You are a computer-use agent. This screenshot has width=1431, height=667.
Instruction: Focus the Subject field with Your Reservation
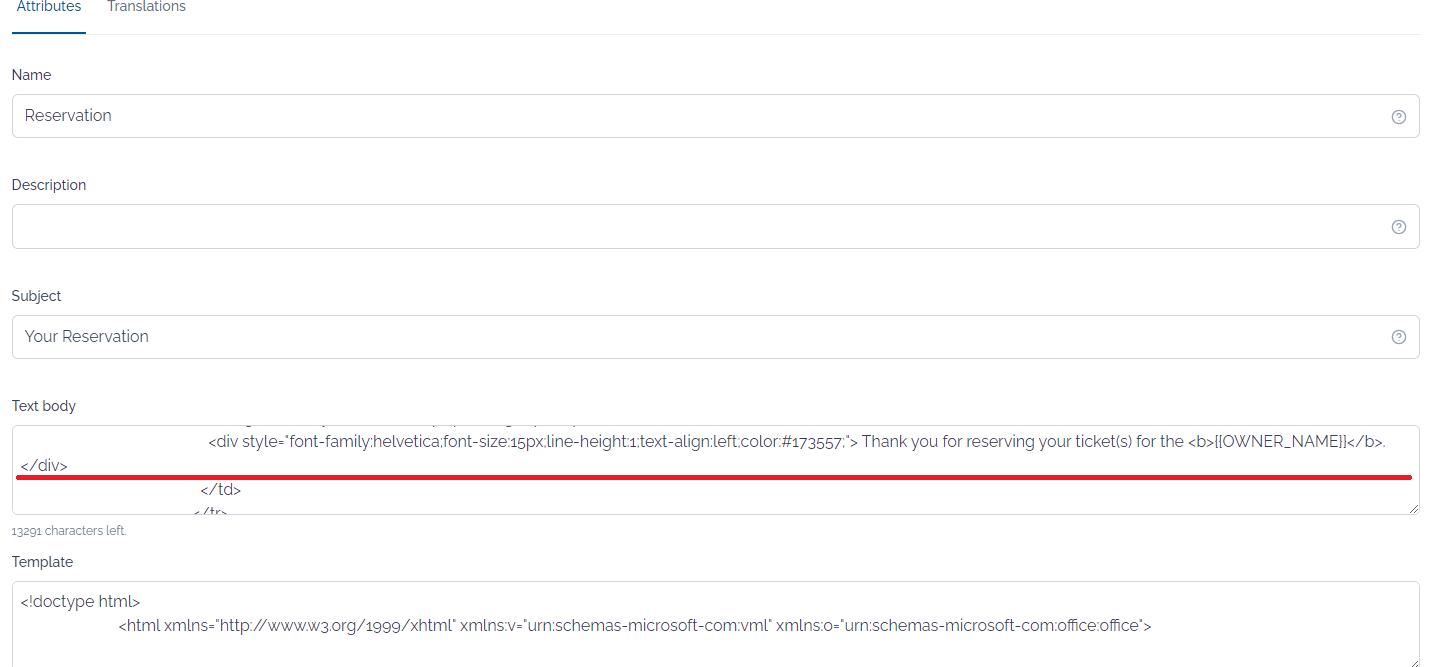[715, 337]
